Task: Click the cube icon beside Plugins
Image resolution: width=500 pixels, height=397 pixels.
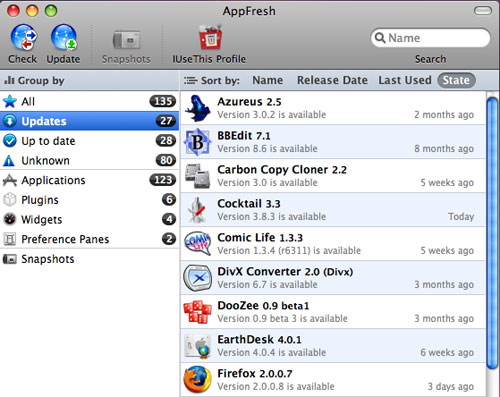Action: point(10,200)
